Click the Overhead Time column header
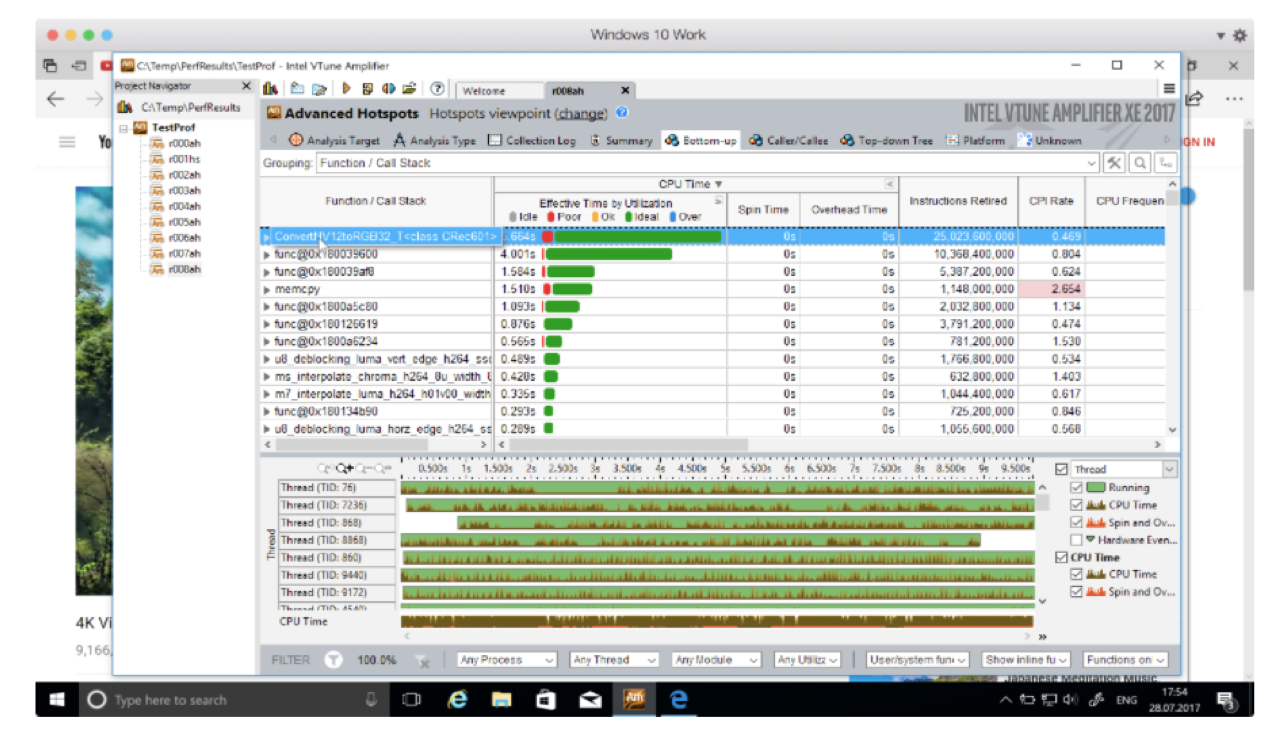Viewport: 1286px width, 740px height. [x=849, y=210]
